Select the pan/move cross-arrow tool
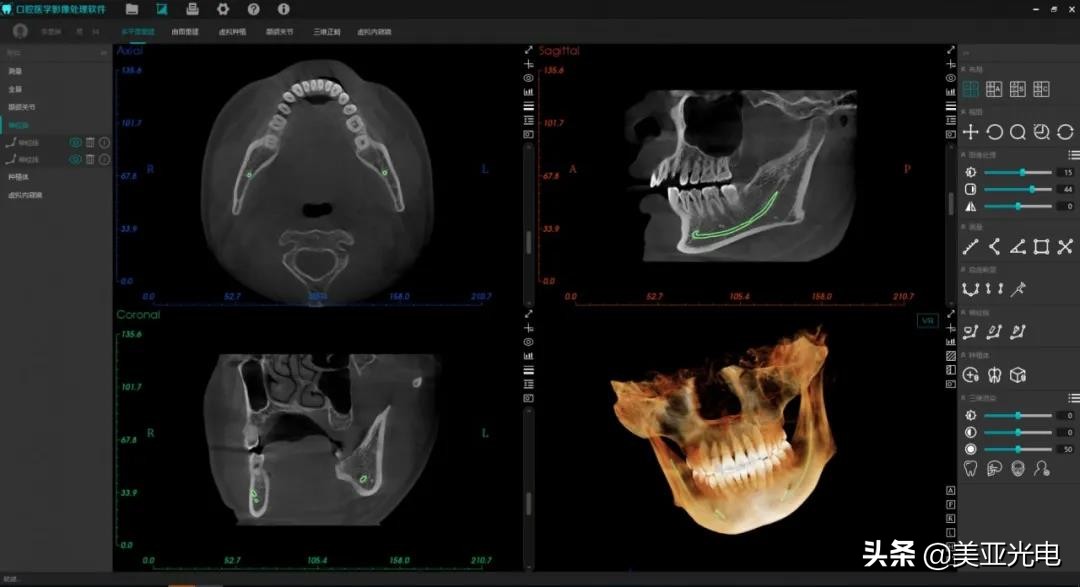This screenshot has height=587, width=1080. click(970, 132)
